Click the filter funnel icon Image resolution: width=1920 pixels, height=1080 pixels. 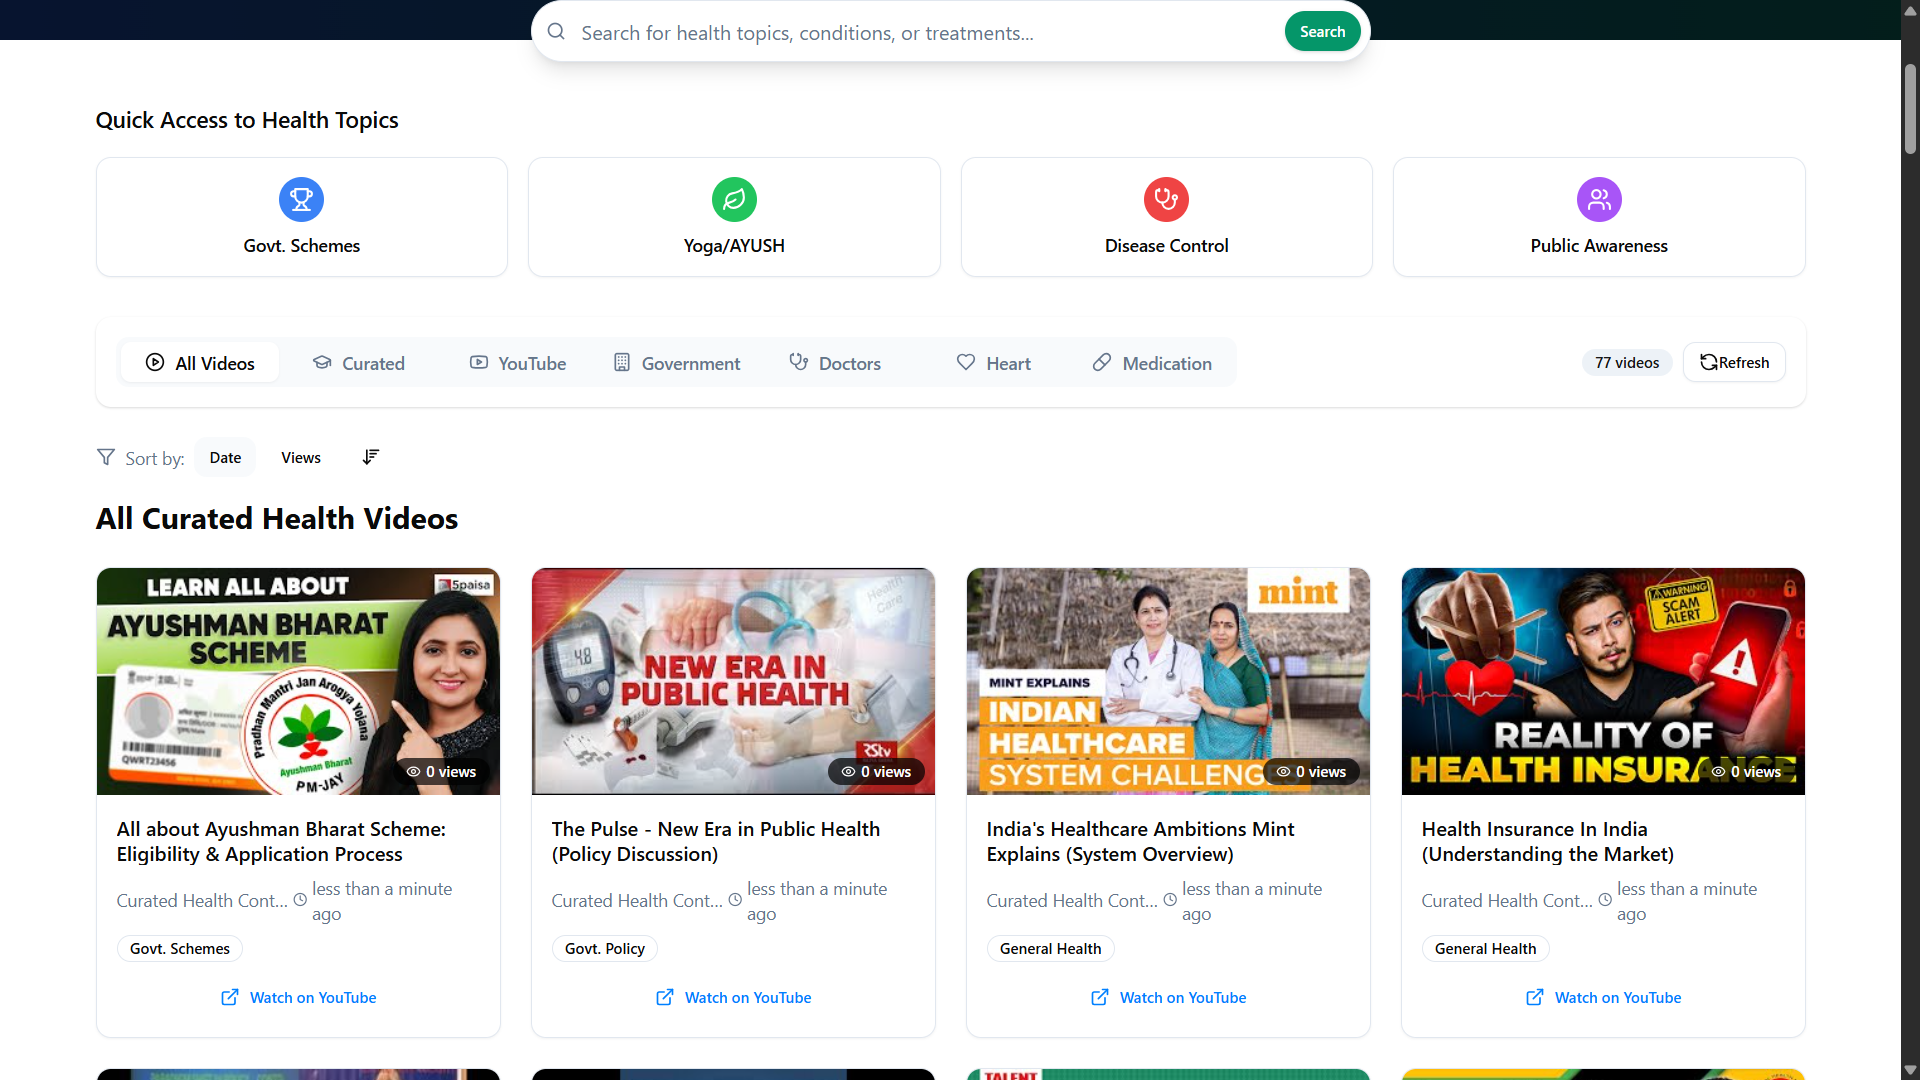pos(106,457)
